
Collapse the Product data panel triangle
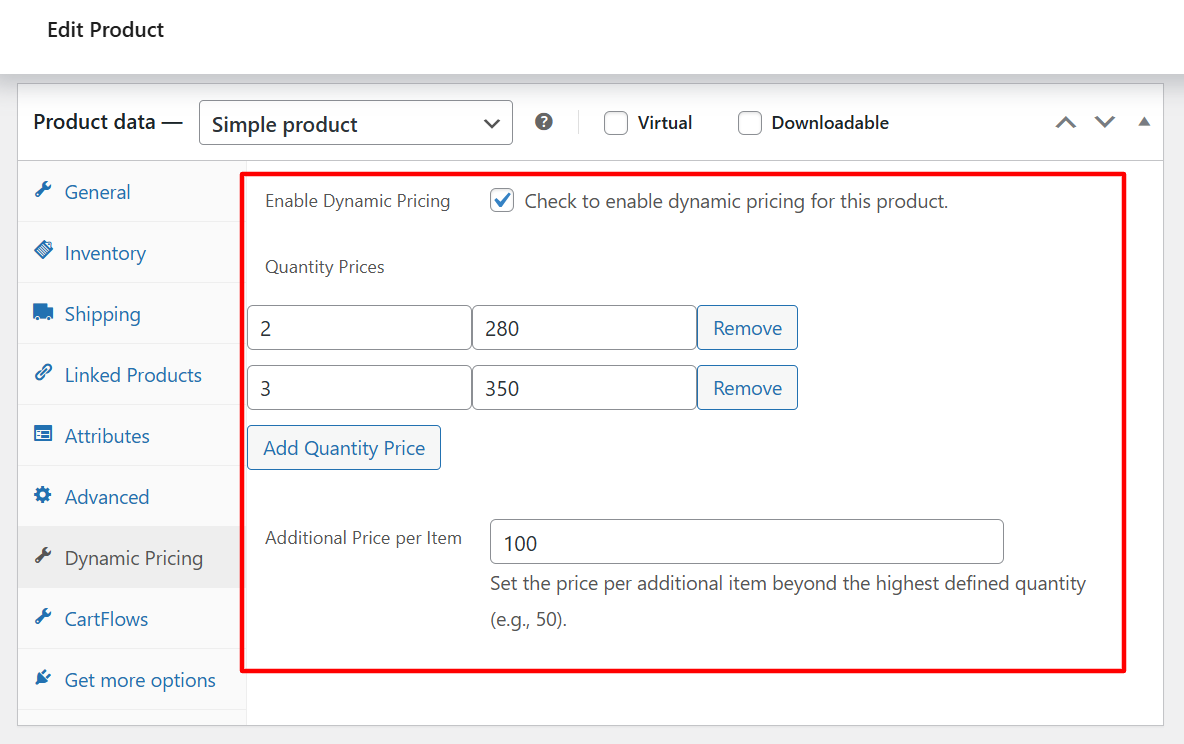click(x=1144, y=122)
